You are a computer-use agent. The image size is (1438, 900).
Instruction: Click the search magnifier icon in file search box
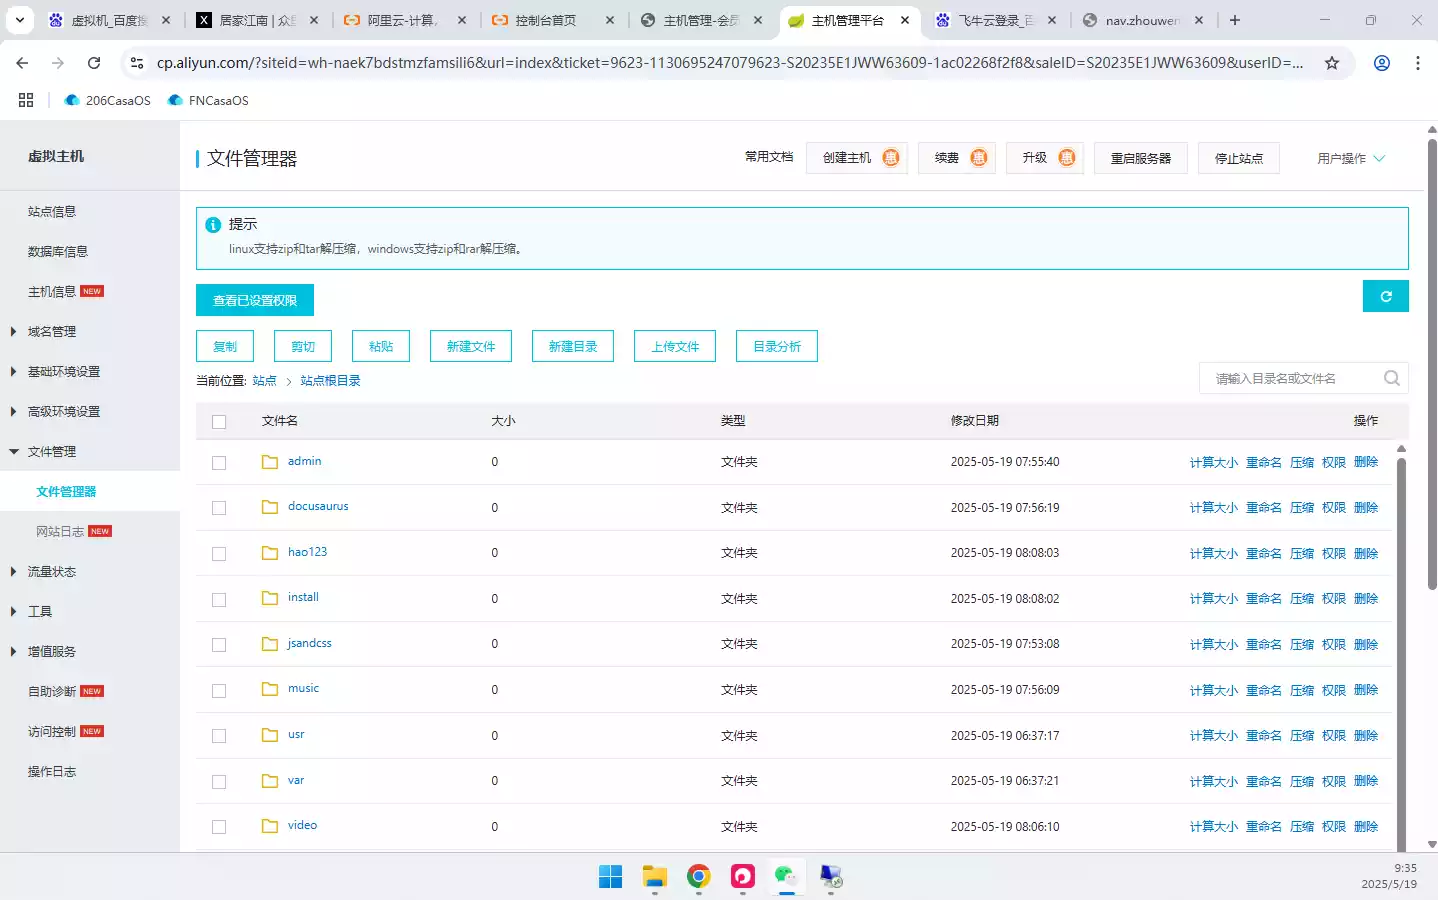tap(1392, 378)
